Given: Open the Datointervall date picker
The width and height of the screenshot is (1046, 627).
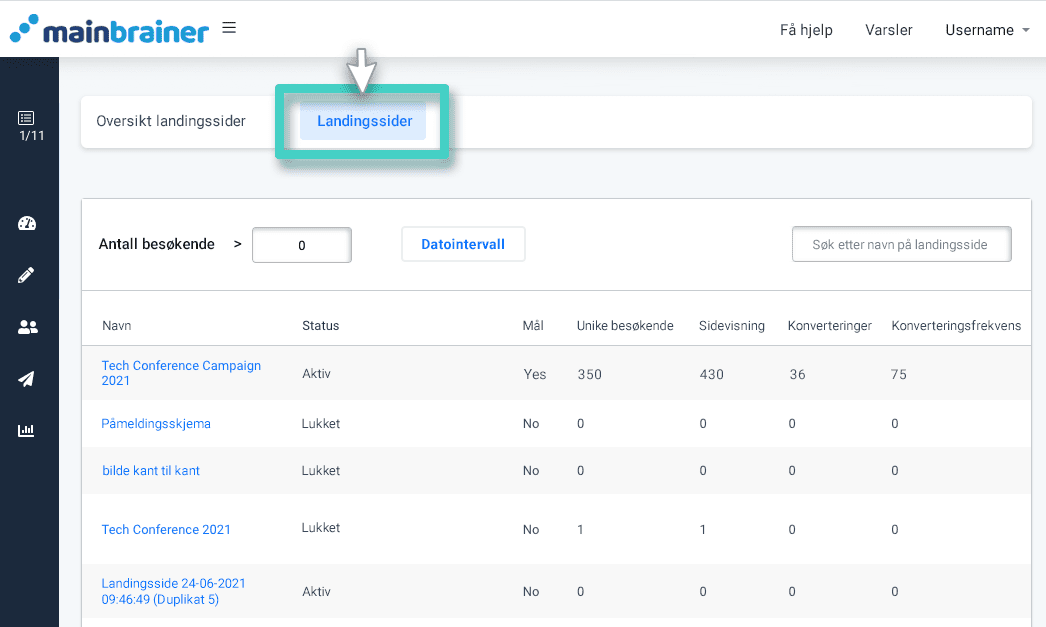Looking at the screenshot, I should point(463,243).
